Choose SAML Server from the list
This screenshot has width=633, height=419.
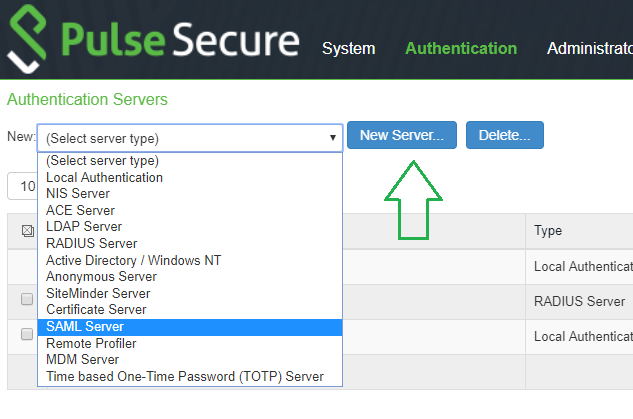190,327
